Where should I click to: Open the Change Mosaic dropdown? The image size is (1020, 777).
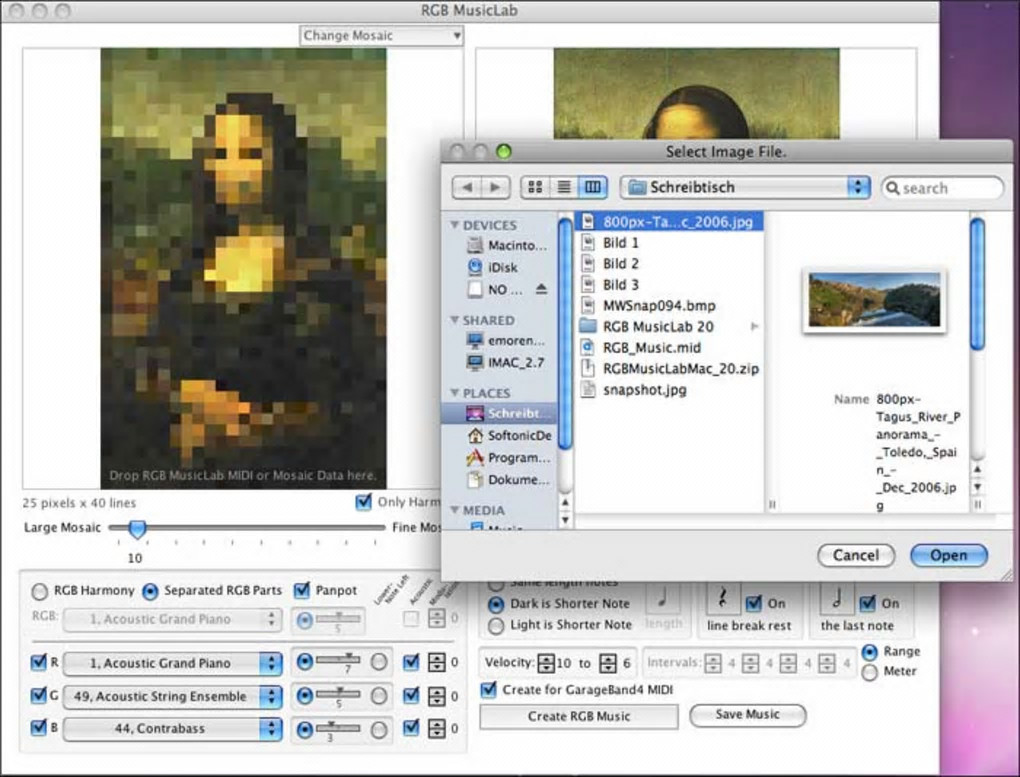[381, 36]
